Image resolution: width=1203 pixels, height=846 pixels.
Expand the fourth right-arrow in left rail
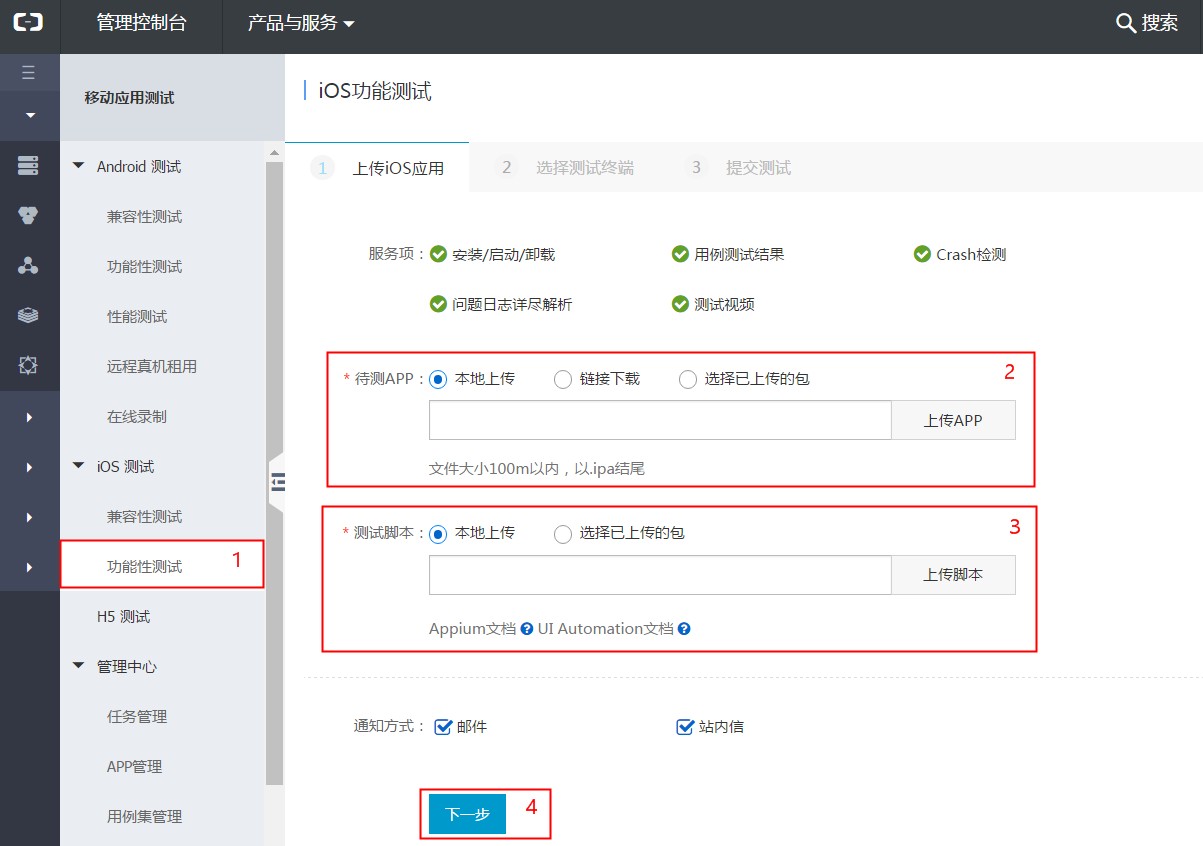(29, 567)
